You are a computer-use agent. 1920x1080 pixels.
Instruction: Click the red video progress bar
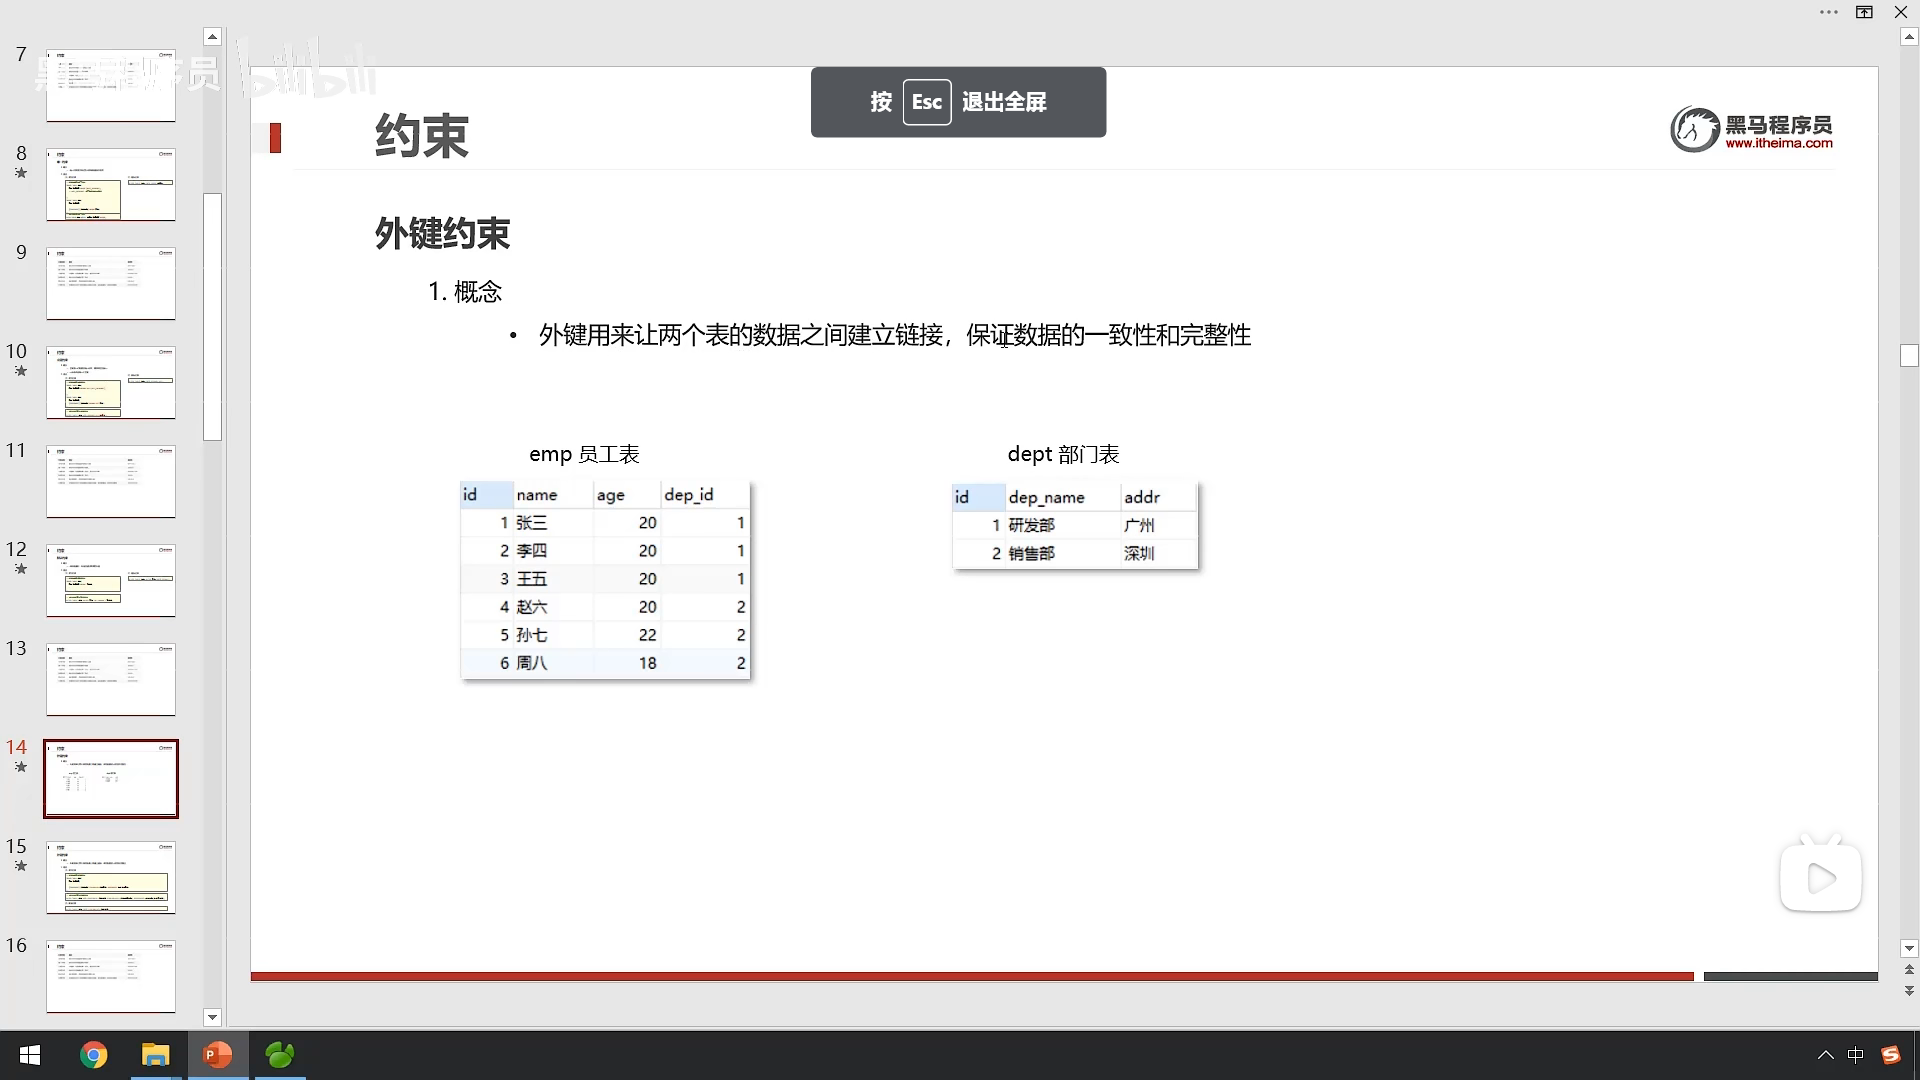click(x=970, y=976)
